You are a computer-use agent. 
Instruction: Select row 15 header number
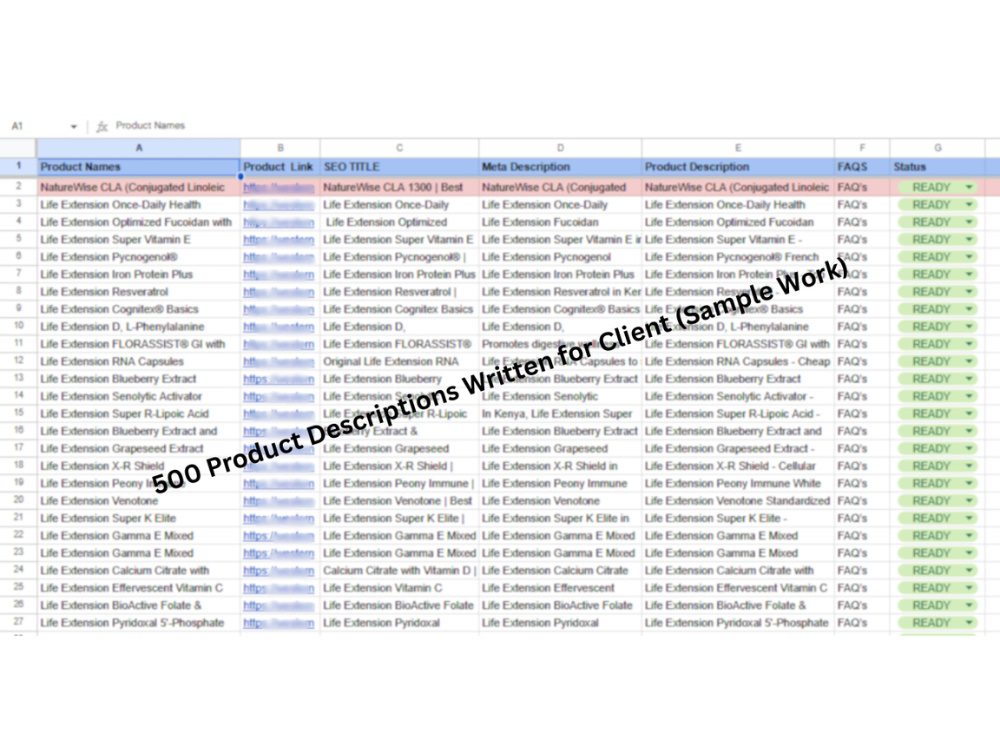(x=18, y=413)
